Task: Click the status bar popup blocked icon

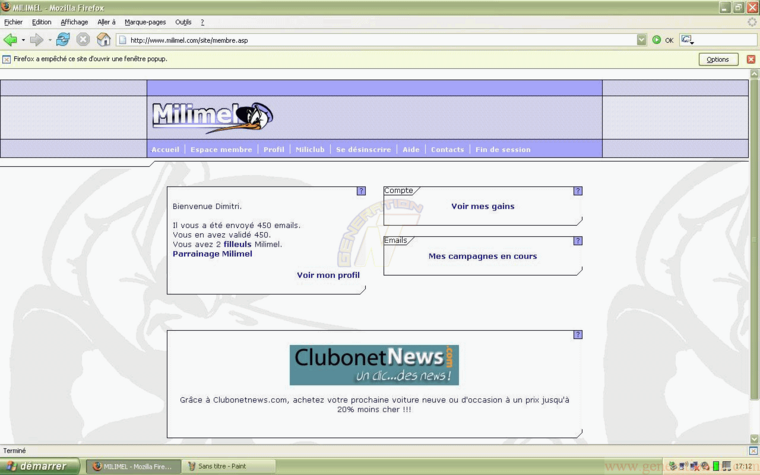Action: [x=753, y=451]
